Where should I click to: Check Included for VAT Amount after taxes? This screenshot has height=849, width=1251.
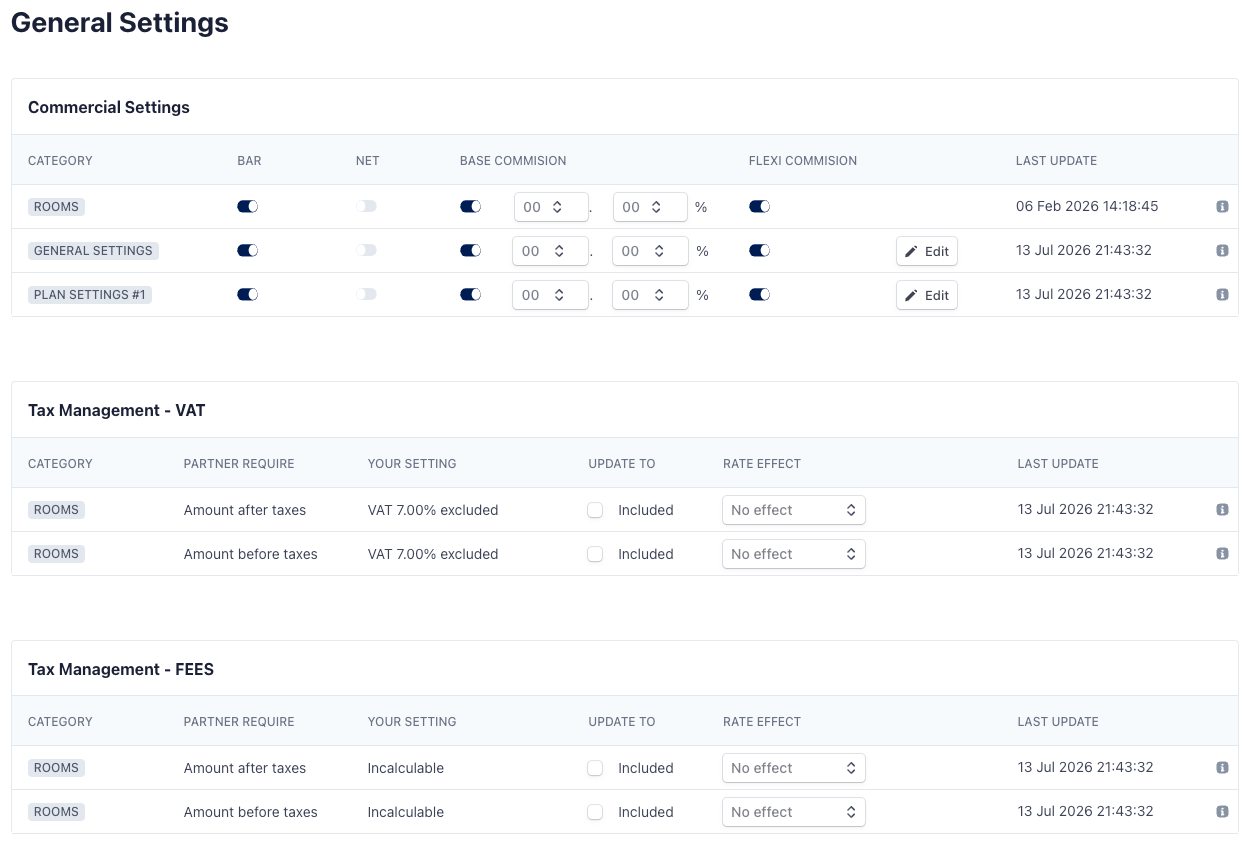[x=595, y=510]
